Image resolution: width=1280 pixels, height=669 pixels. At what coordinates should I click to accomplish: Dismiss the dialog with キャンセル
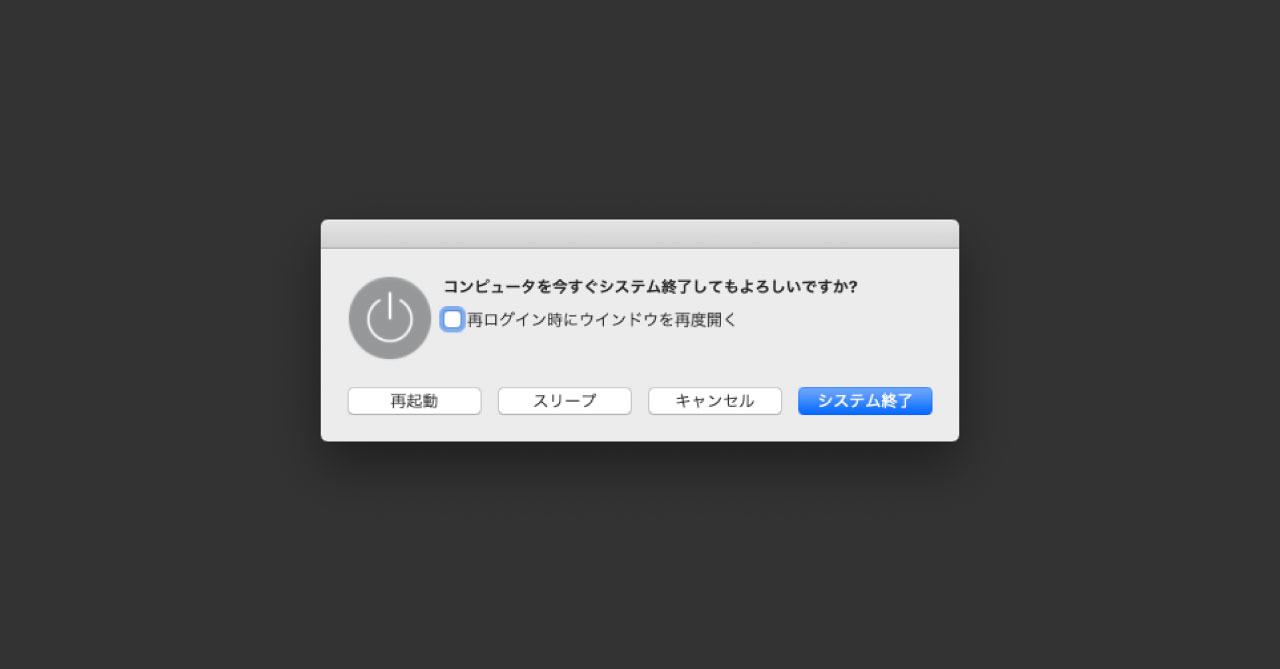715,401
